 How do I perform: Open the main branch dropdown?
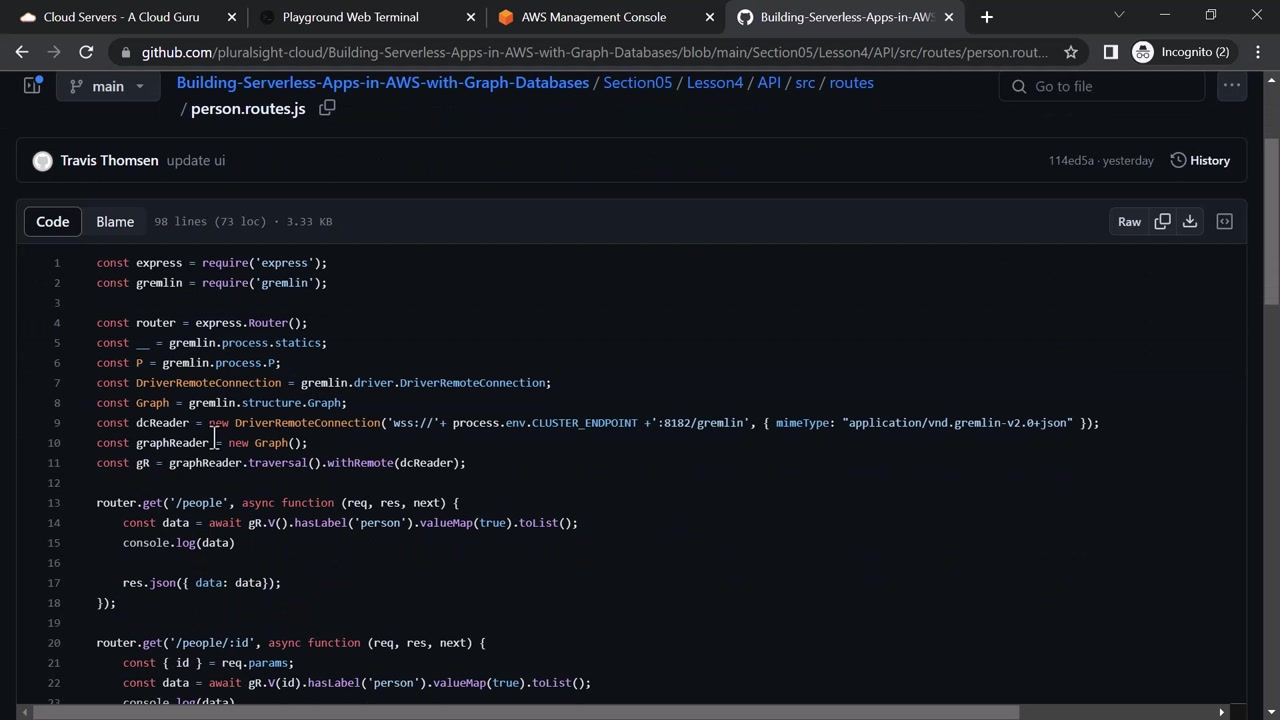point(107,86)
